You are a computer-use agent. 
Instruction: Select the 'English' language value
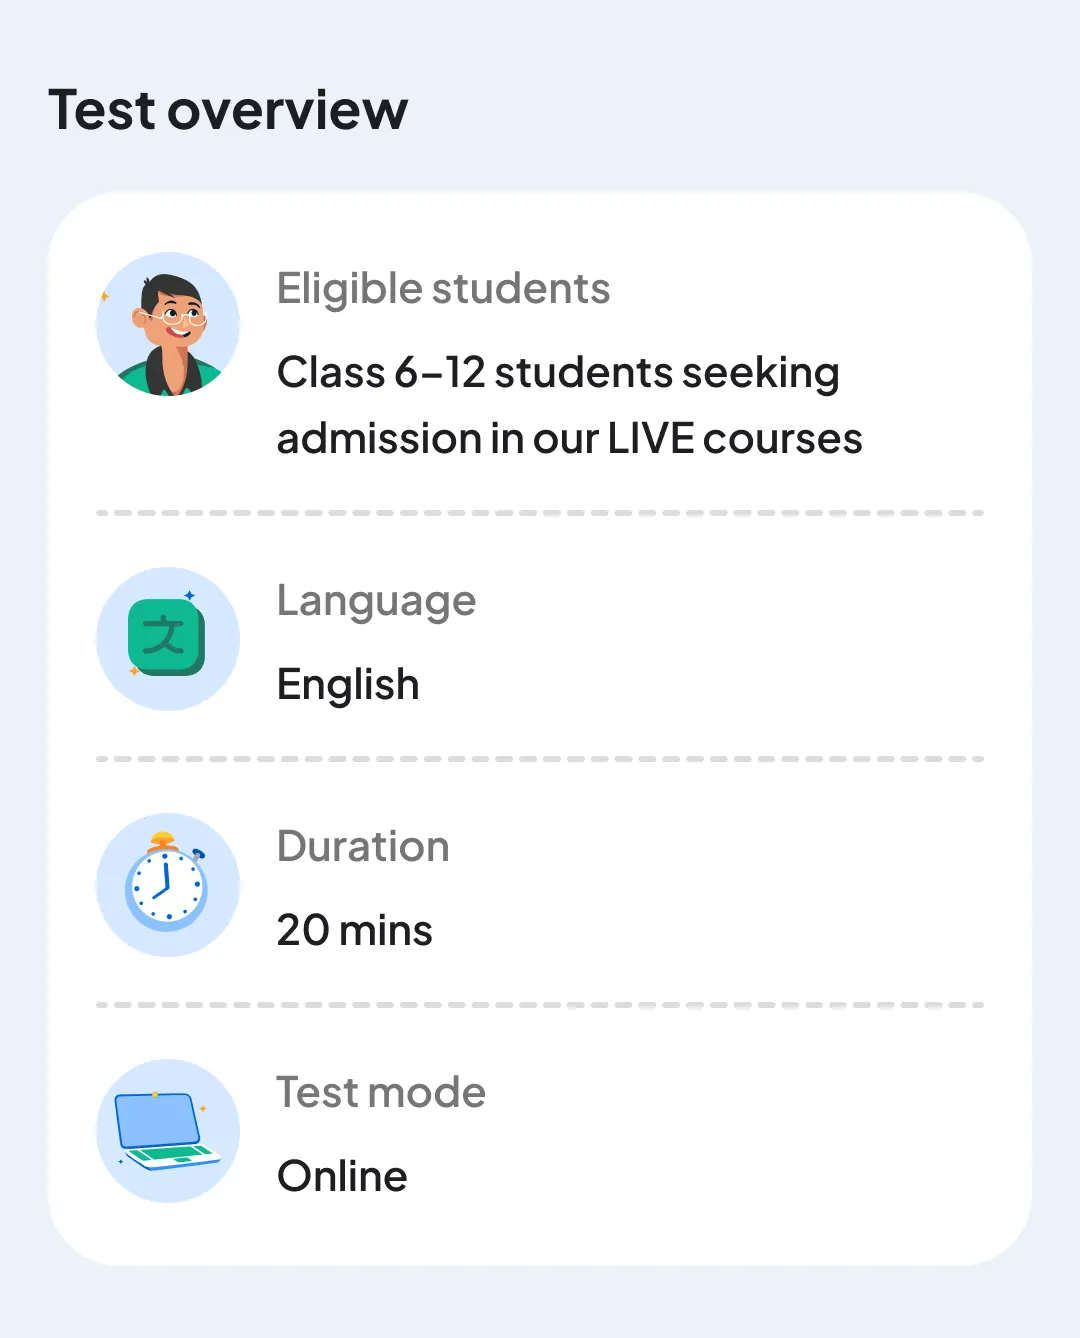pos(348,685)
